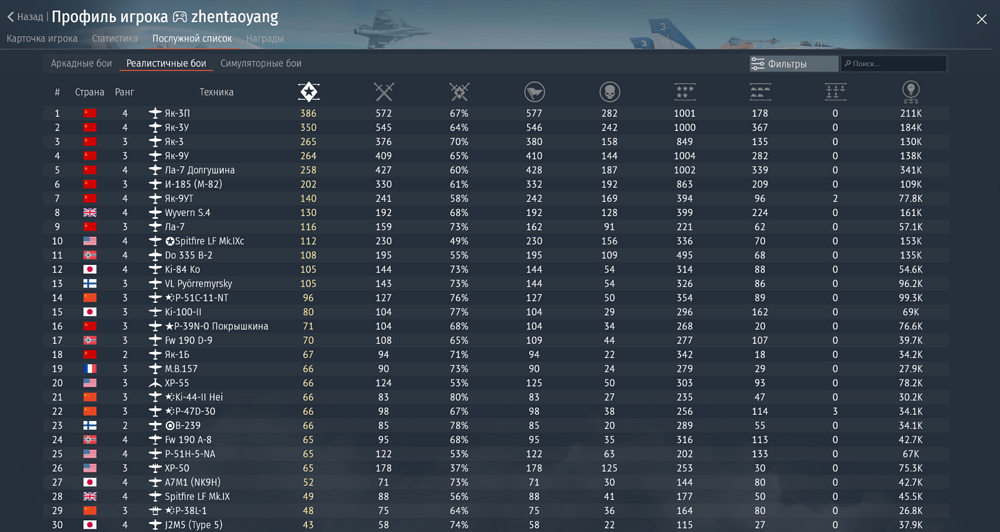Click the winged shield column header icon
1000x532 pixels.
[534, 92]
